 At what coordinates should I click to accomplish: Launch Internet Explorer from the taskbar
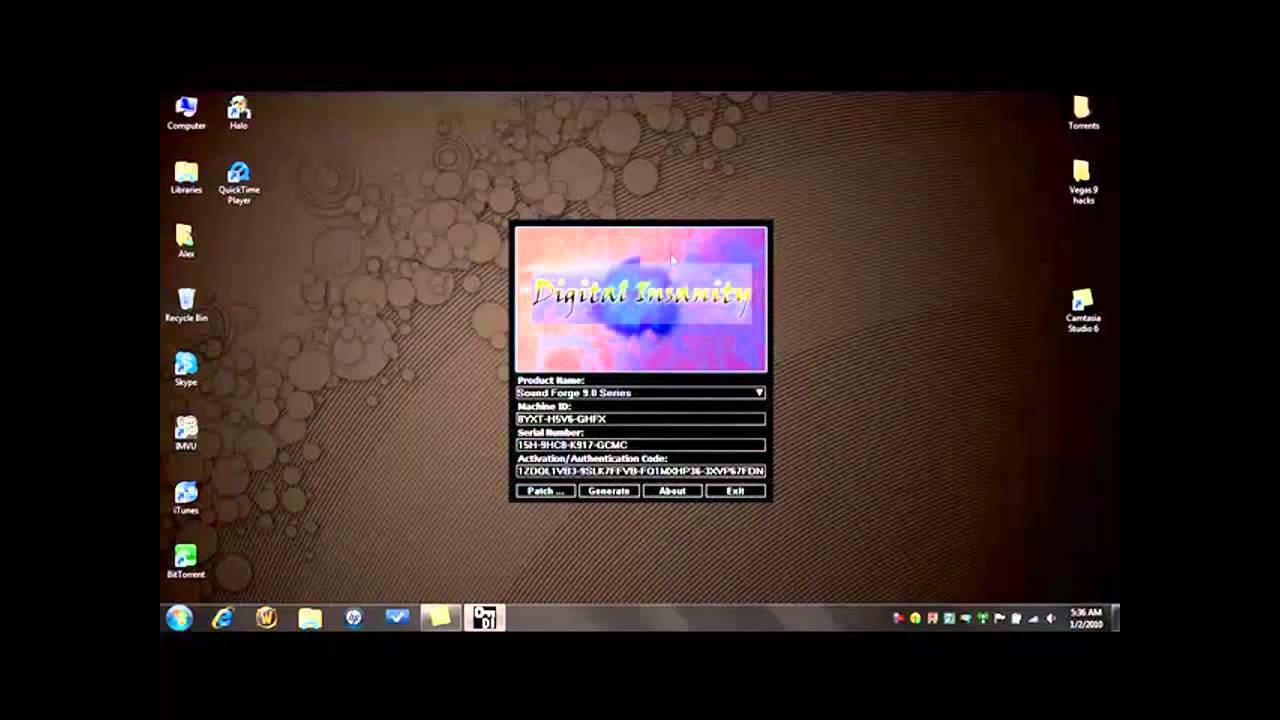(222, 618)
